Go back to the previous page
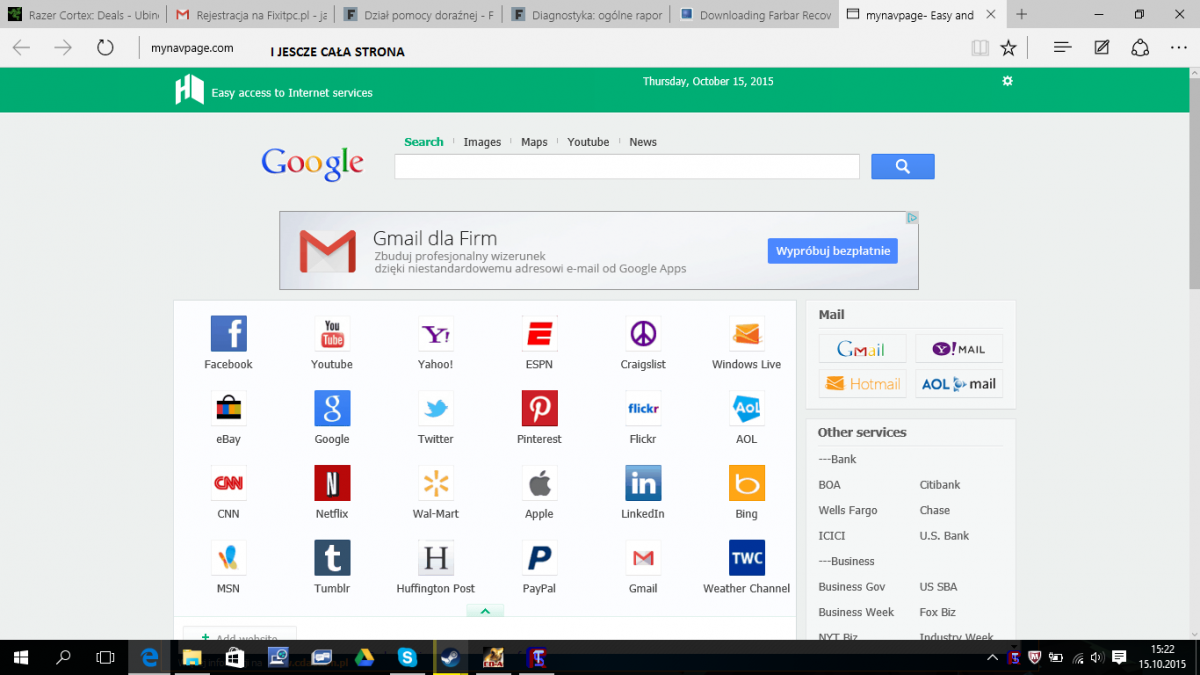Screen dimensions: 1200x675 click(21, 48)
